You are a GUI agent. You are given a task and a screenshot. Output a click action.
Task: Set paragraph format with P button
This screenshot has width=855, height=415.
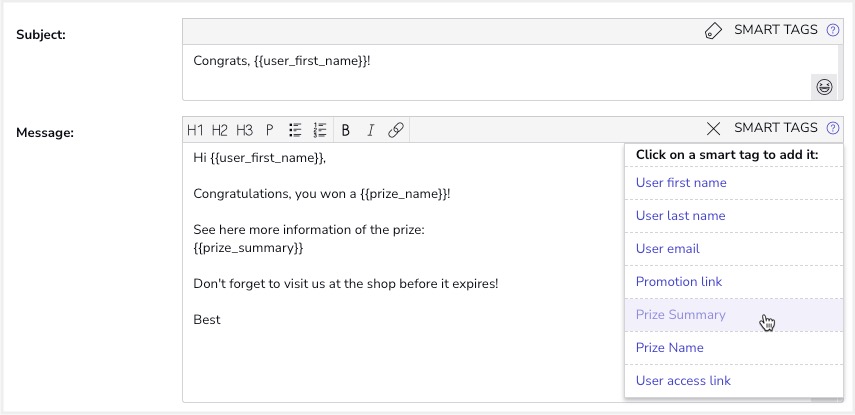tap(270, 130)
